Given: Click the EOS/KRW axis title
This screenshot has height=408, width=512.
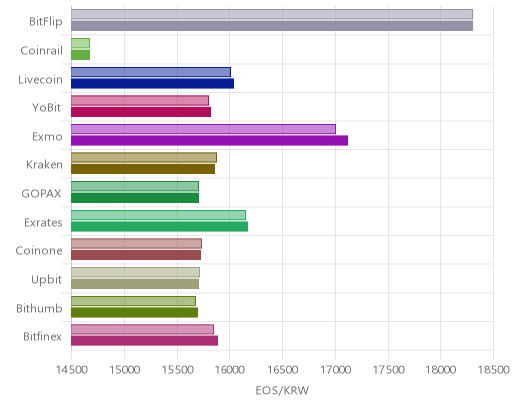Looking at the screenshot, I should (282, 390).
